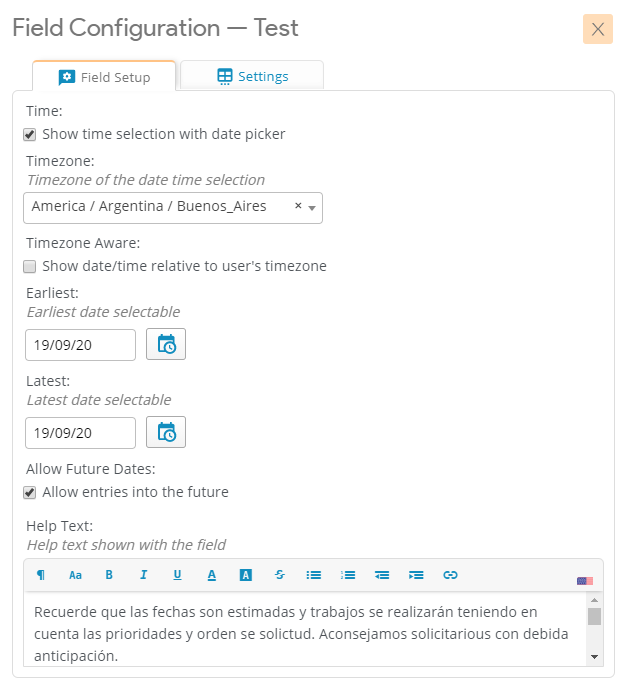
Task: Click the paragraph format icon
Action: 41,575
